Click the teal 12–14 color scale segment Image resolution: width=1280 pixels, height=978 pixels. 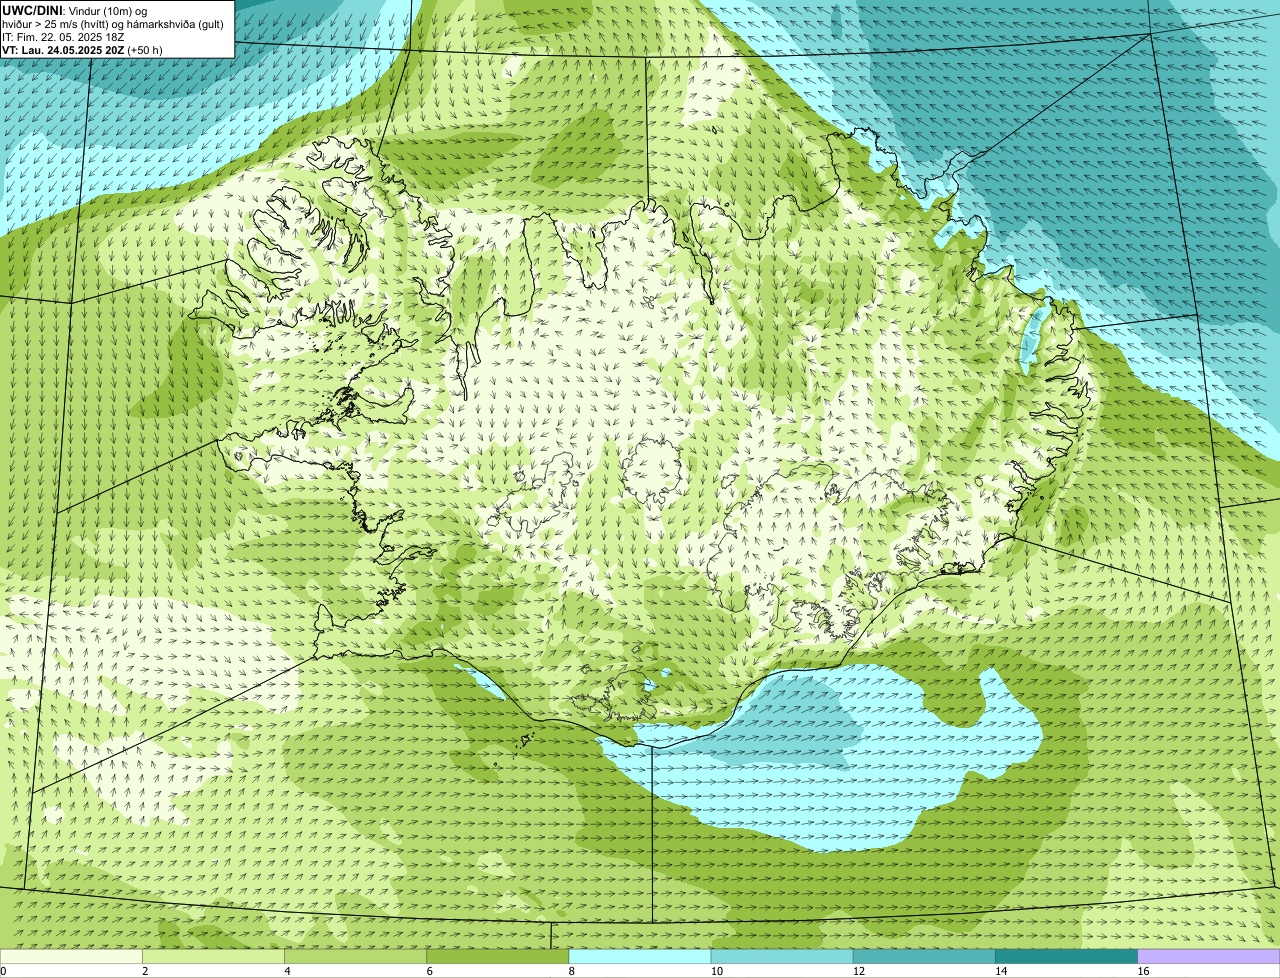[x=924, y=957]
